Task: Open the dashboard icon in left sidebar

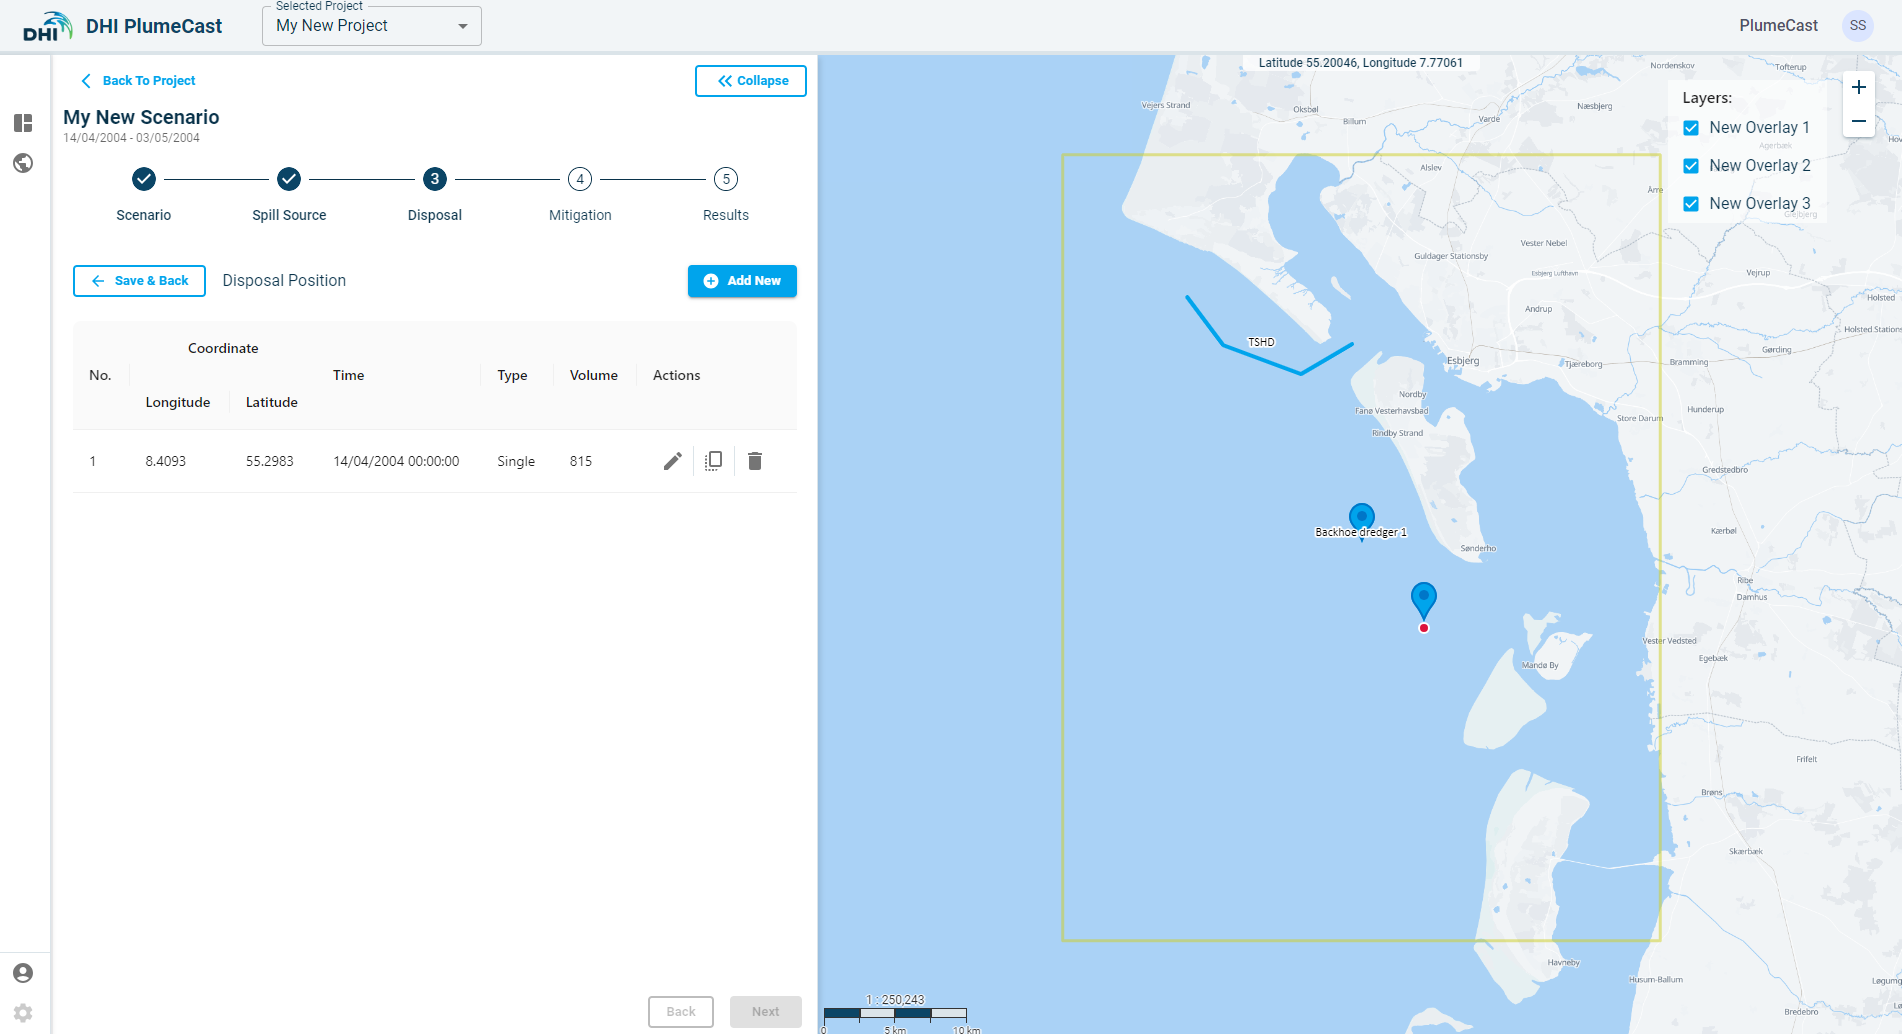Action: 23,123
